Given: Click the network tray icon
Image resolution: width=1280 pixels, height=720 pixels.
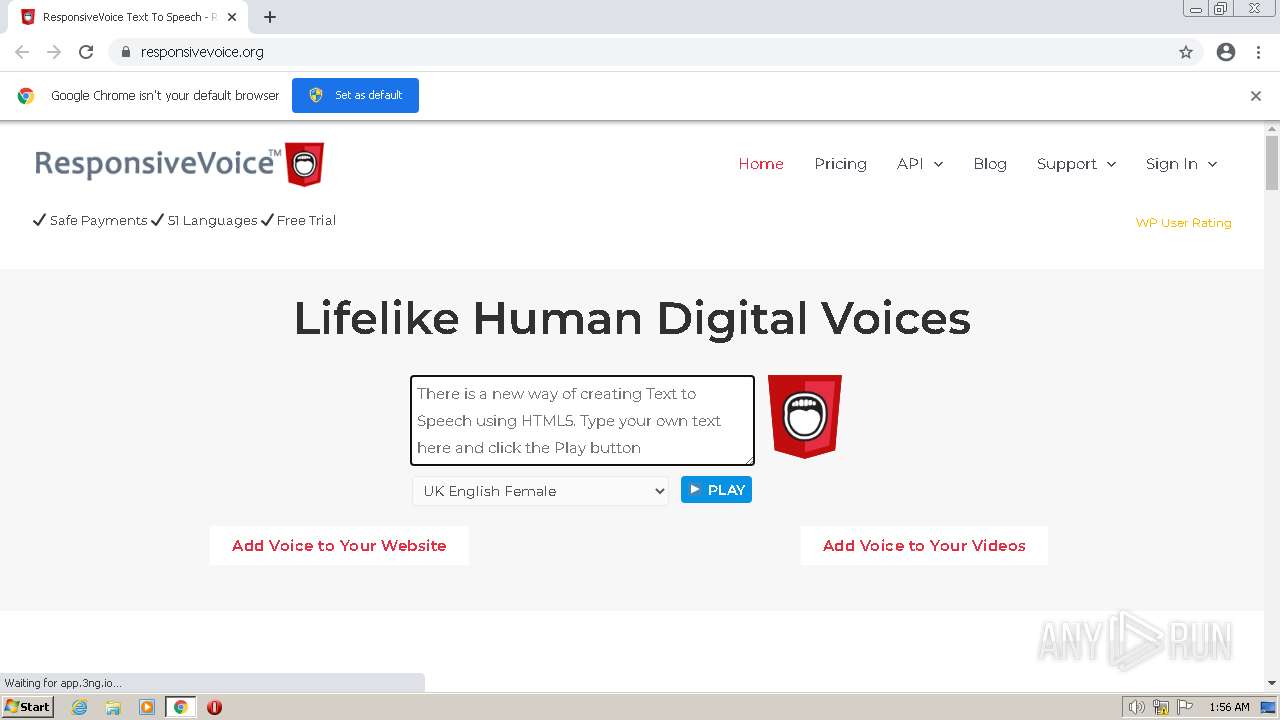Looking at the screenshot, I should [x=1161, y=707].
